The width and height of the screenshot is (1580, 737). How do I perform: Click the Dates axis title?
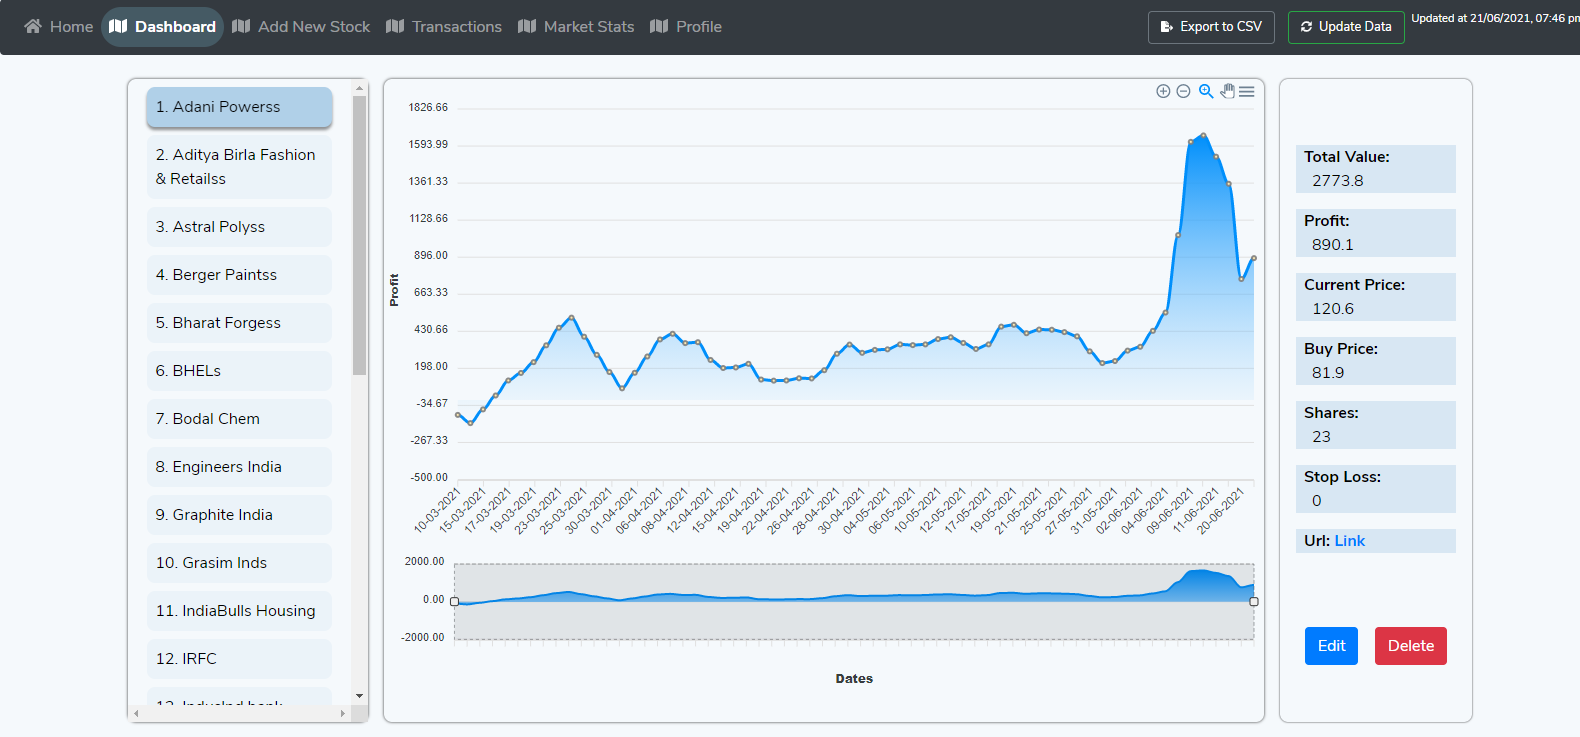(x=854, y=679)
